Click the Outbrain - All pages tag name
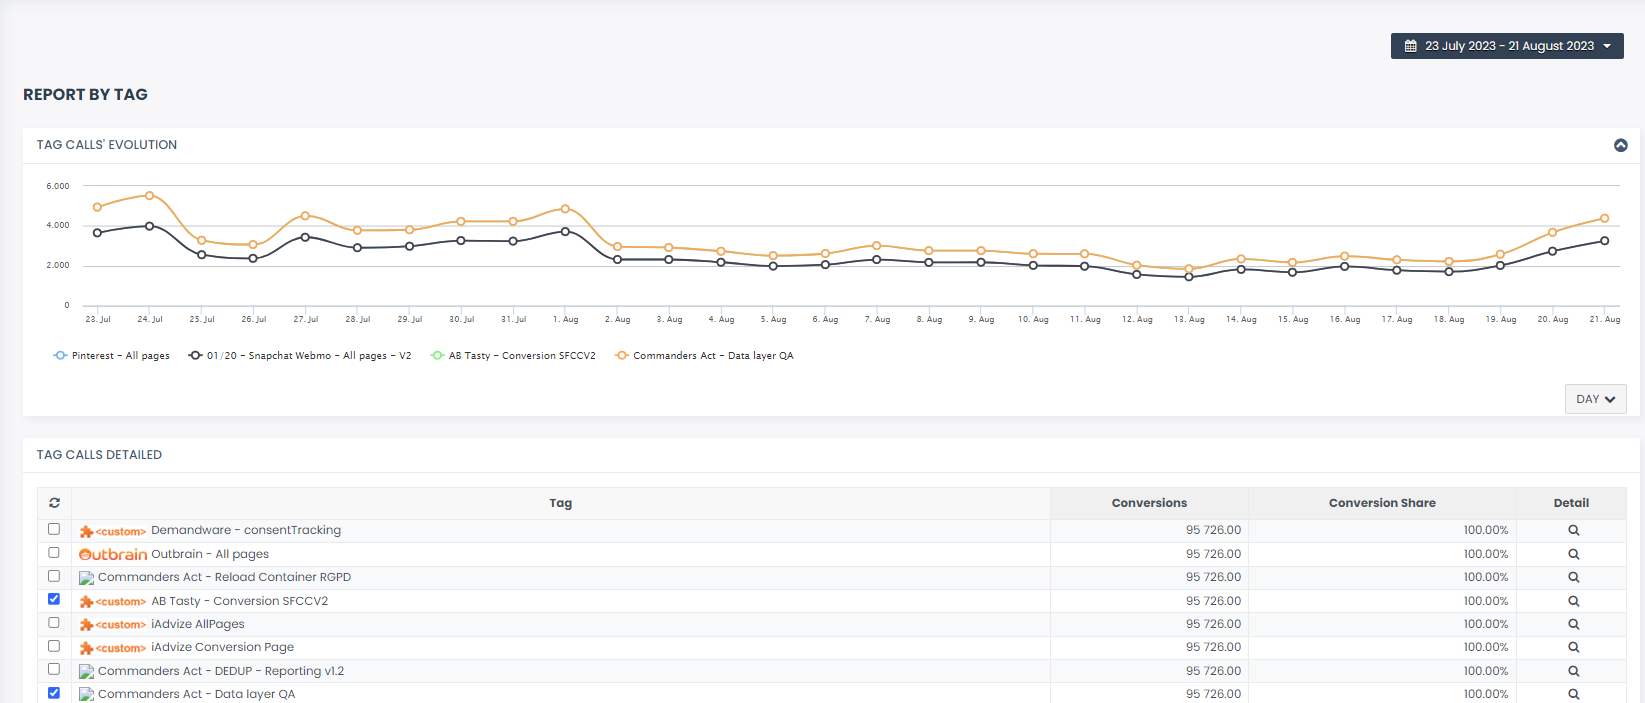Viewport: 1645px width, 703px height. click(x=209, y=554)
